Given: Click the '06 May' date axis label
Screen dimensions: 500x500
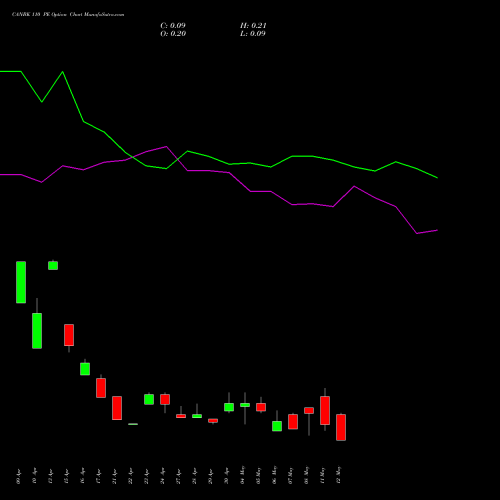Looking at the screenshot, I should point(274,475).
